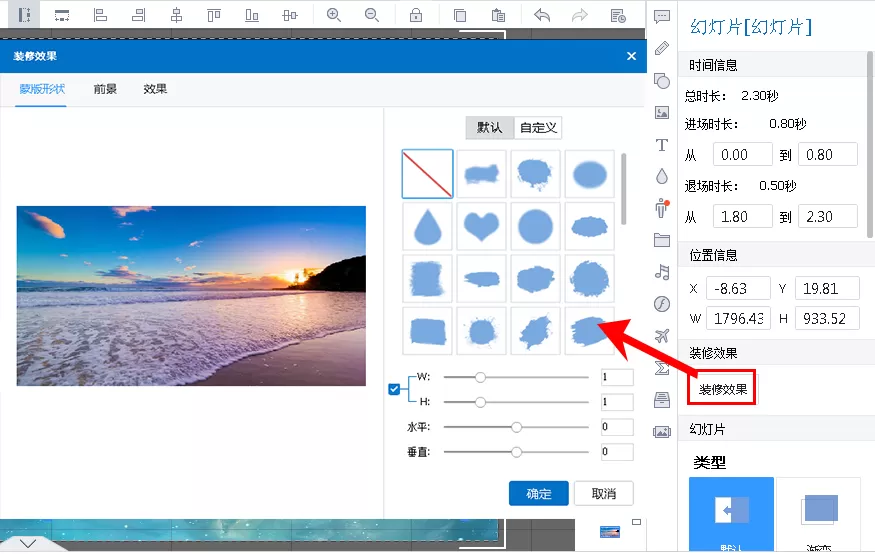Select the no-mask shape thumbnail

click(427, 174)
